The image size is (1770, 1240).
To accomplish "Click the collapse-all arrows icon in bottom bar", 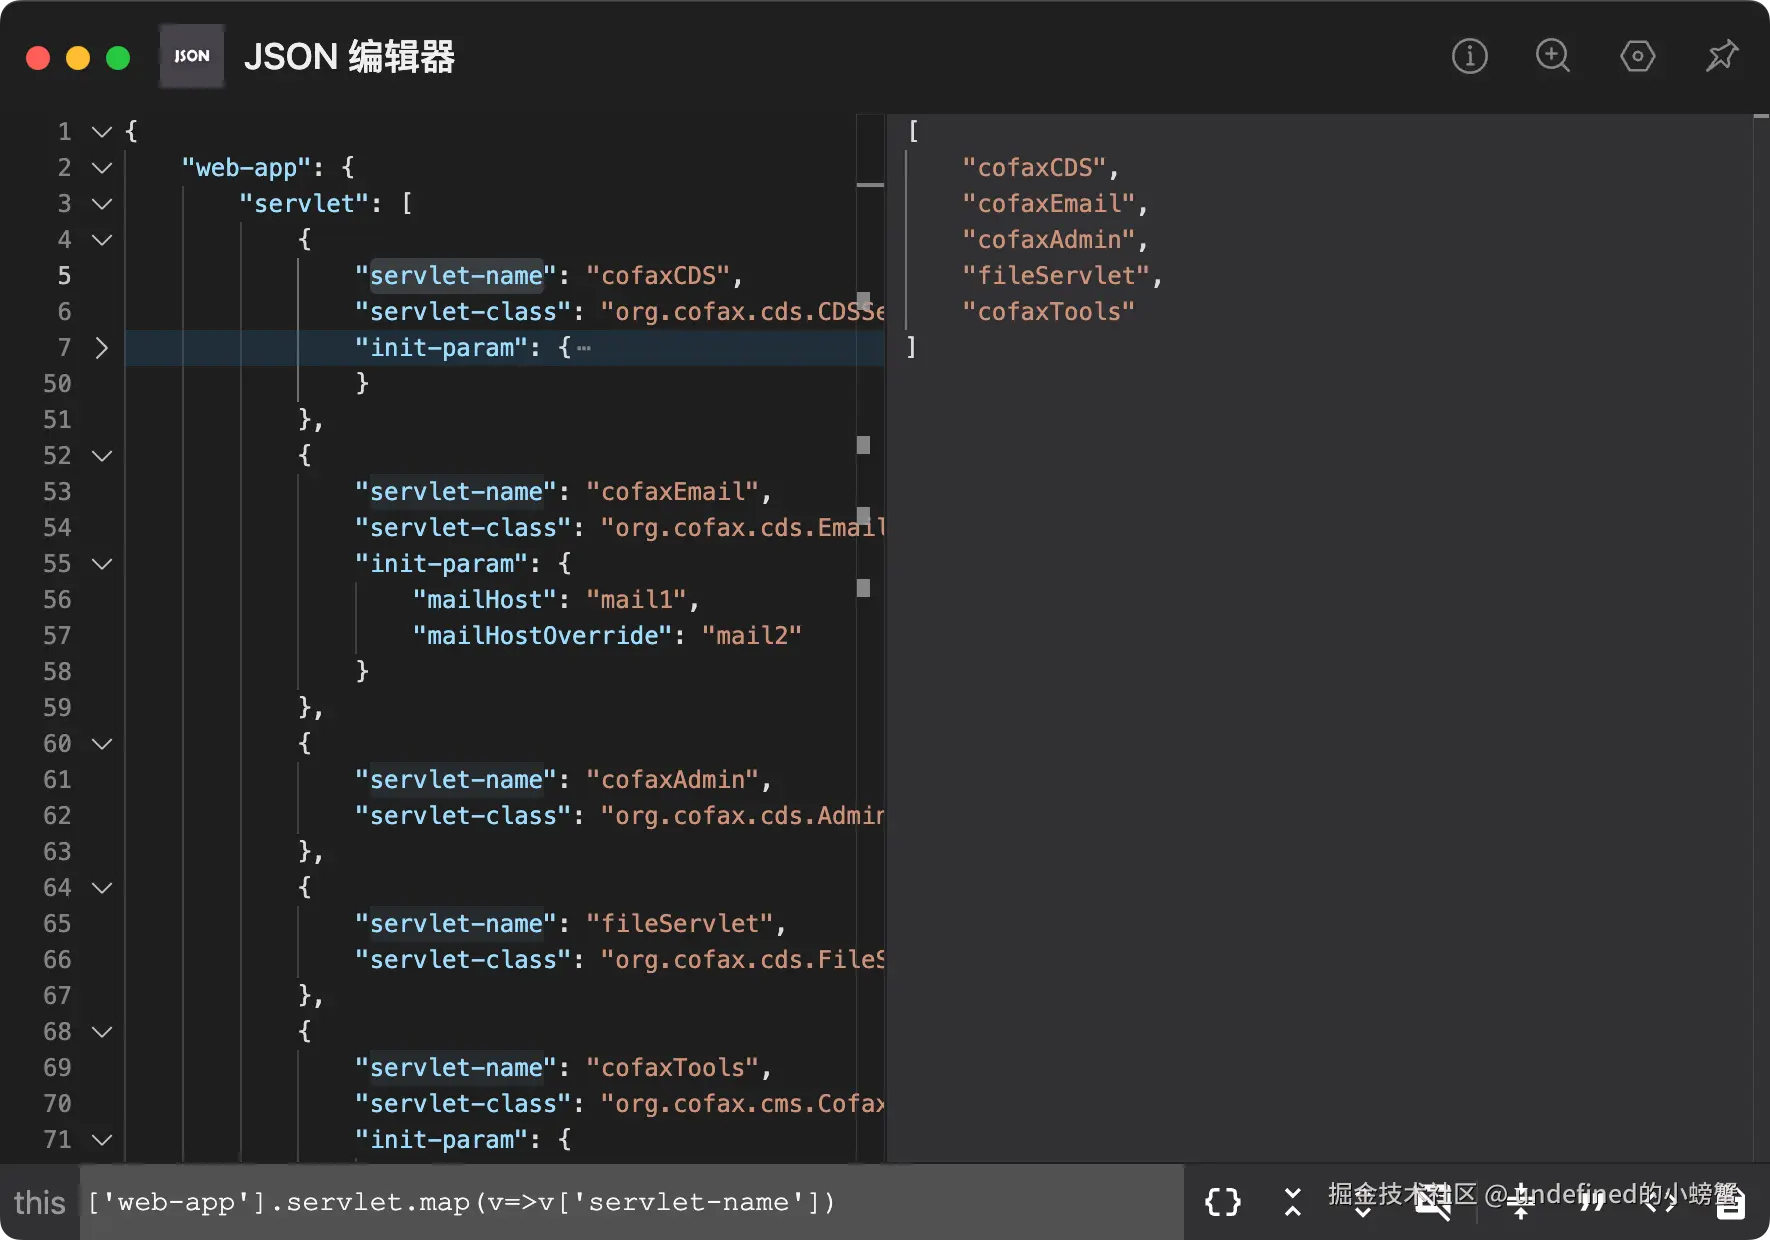I will [x=1292, y=1201].
